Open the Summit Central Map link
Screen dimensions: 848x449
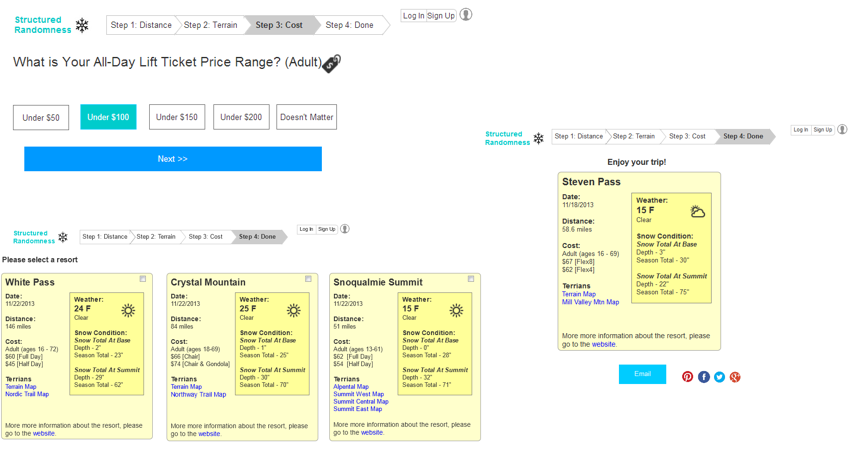point(361,401)
